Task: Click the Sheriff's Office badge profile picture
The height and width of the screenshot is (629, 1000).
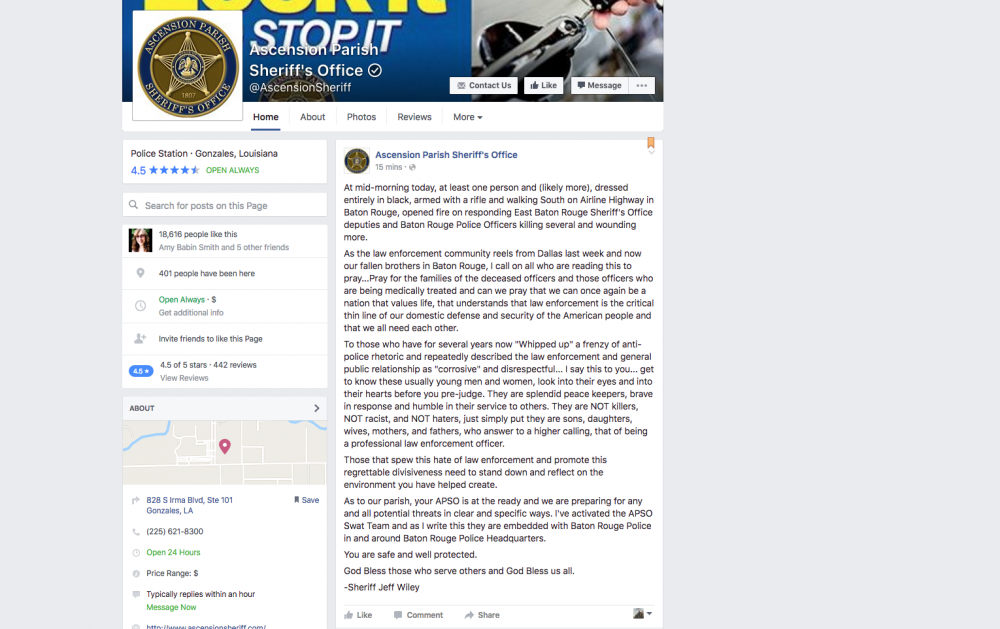Action: (x=188, y=66)
